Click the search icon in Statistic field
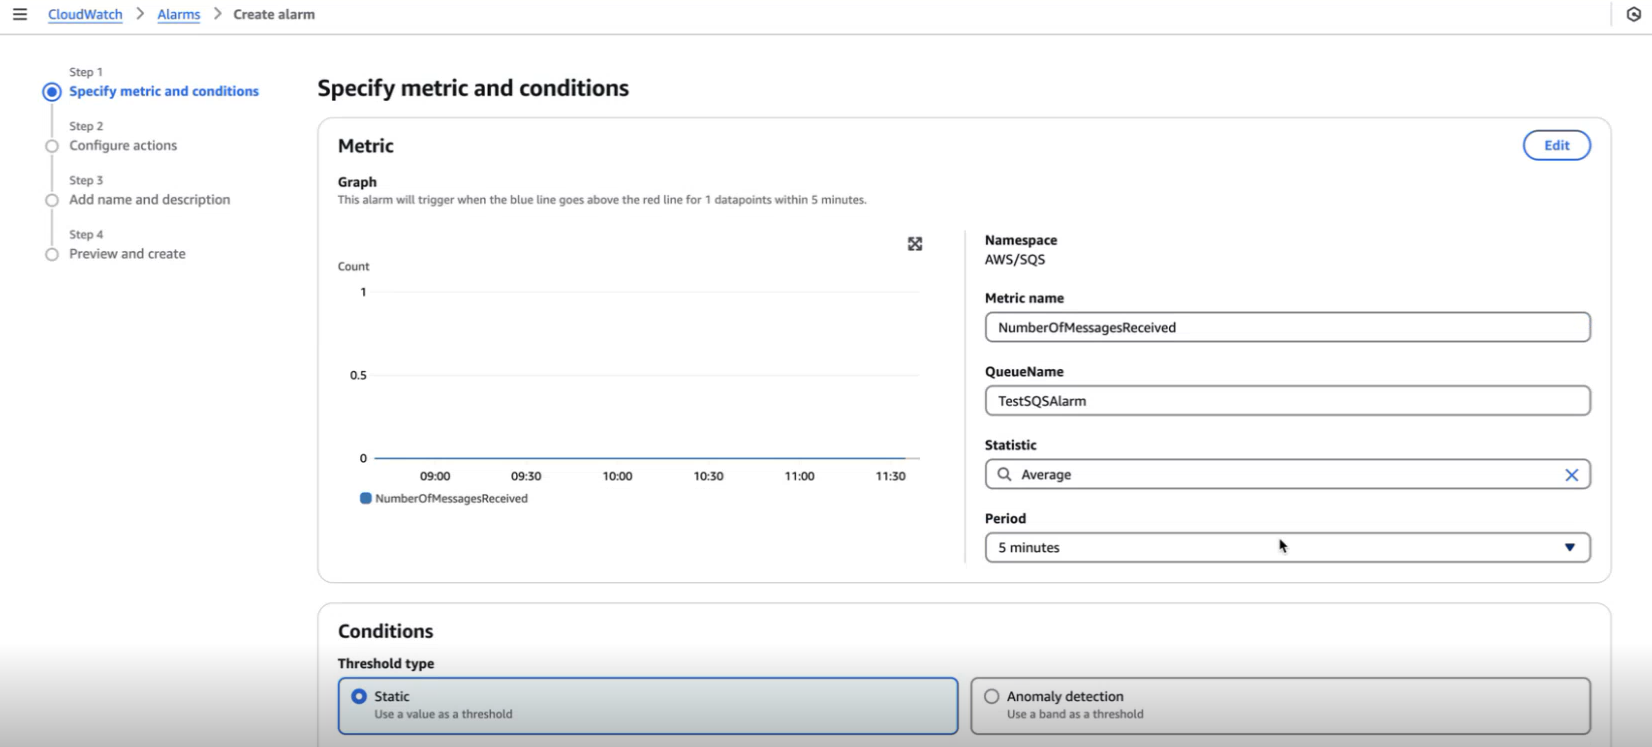Image resolution: width=1652 pixels, height=747 pixels. pos(1004,474)
